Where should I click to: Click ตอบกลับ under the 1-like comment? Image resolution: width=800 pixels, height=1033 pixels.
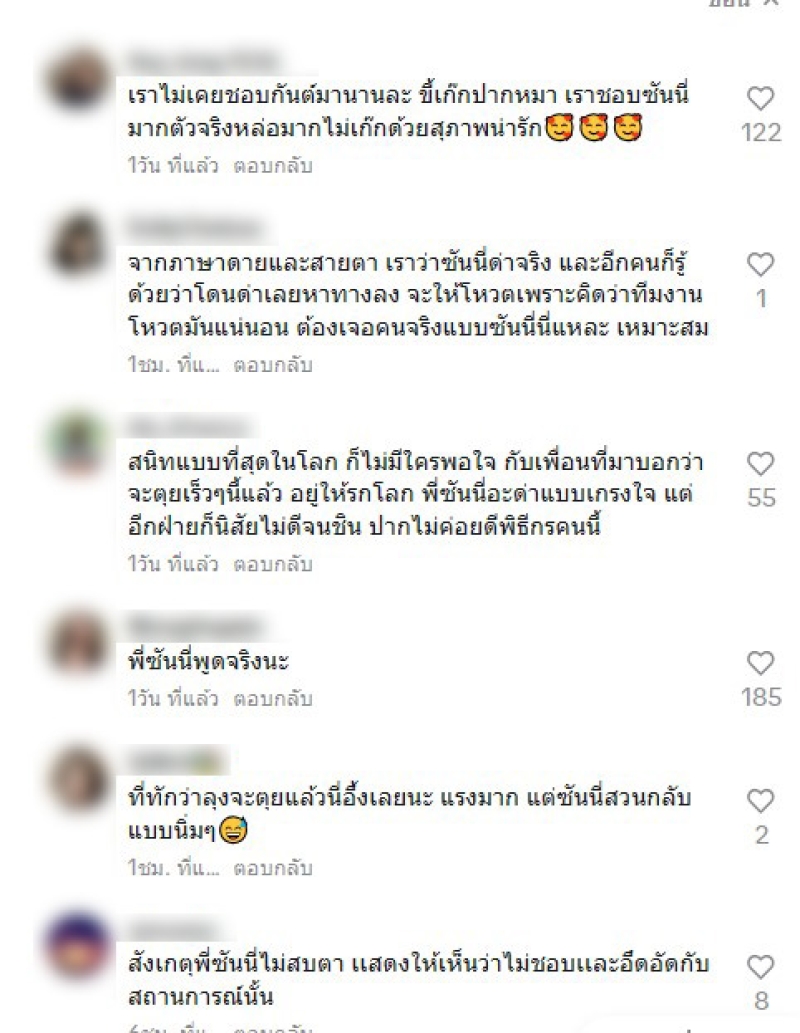(273, 365)
